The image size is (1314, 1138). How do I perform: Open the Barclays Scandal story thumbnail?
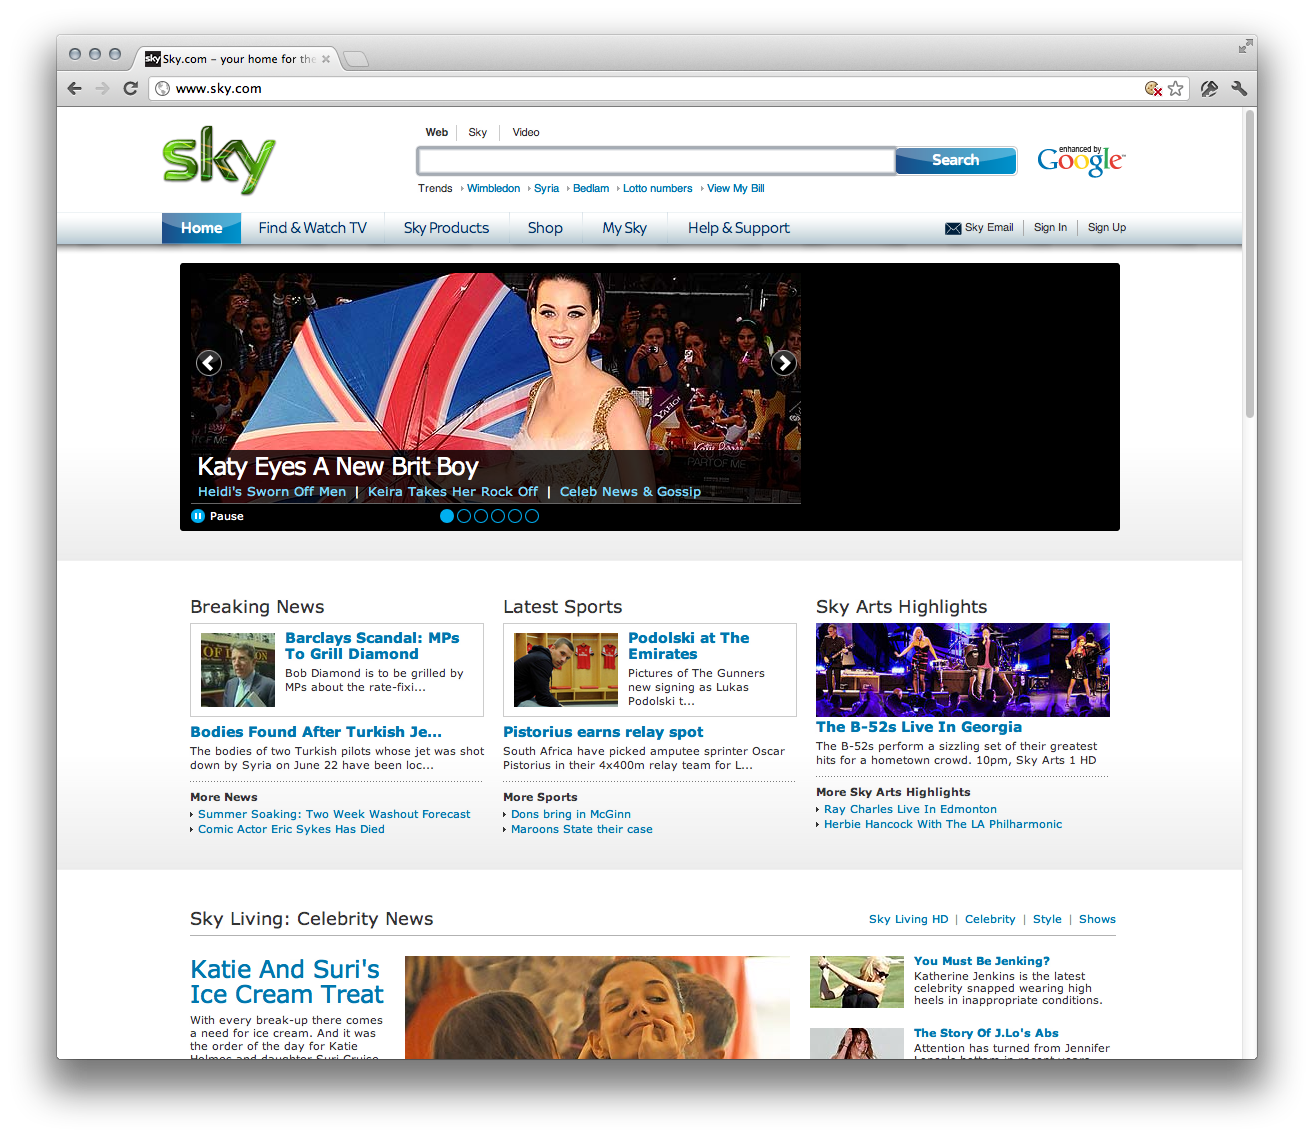tap(238, 670)
